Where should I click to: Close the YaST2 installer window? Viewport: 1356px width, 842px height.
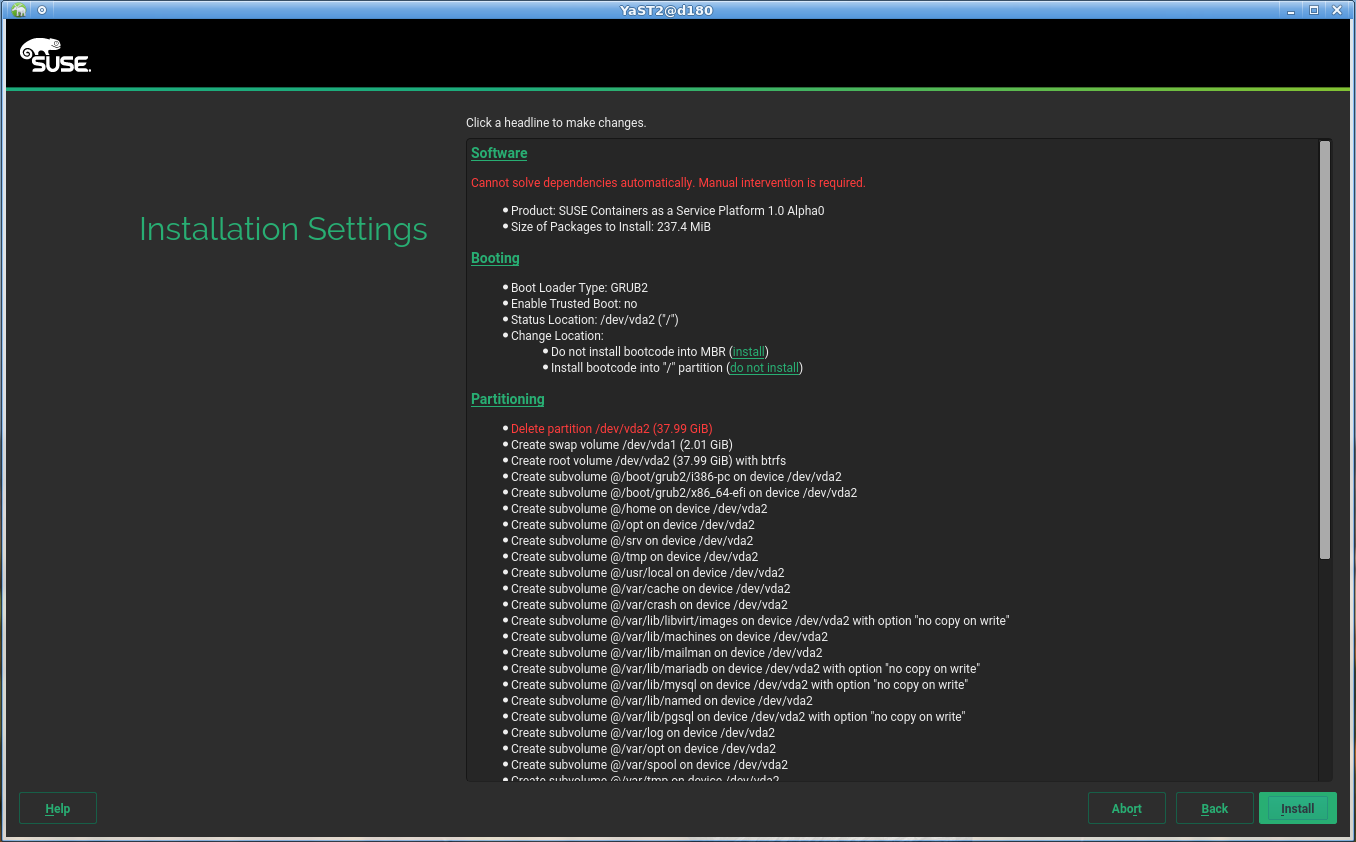coord(1337,10)
